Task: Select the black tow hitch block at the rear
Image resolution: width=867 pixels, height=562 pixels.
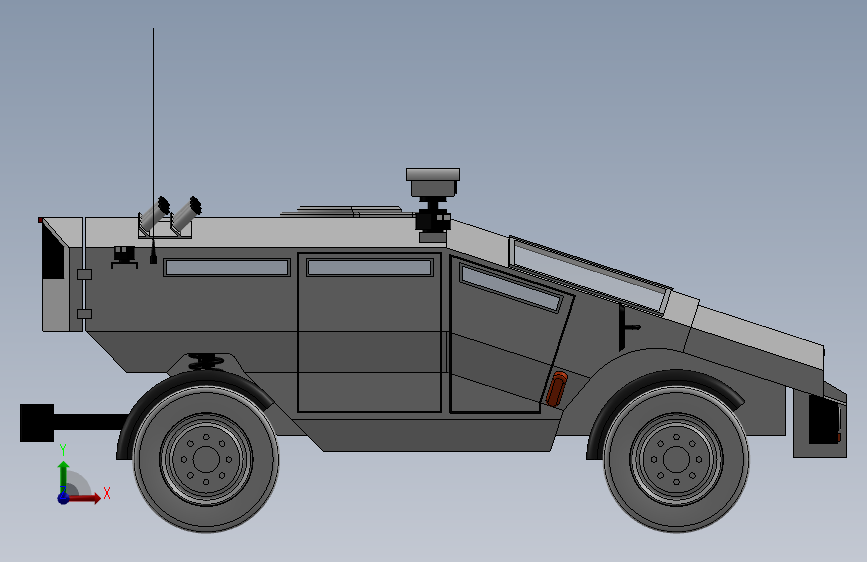Action: tap(37, 423)
